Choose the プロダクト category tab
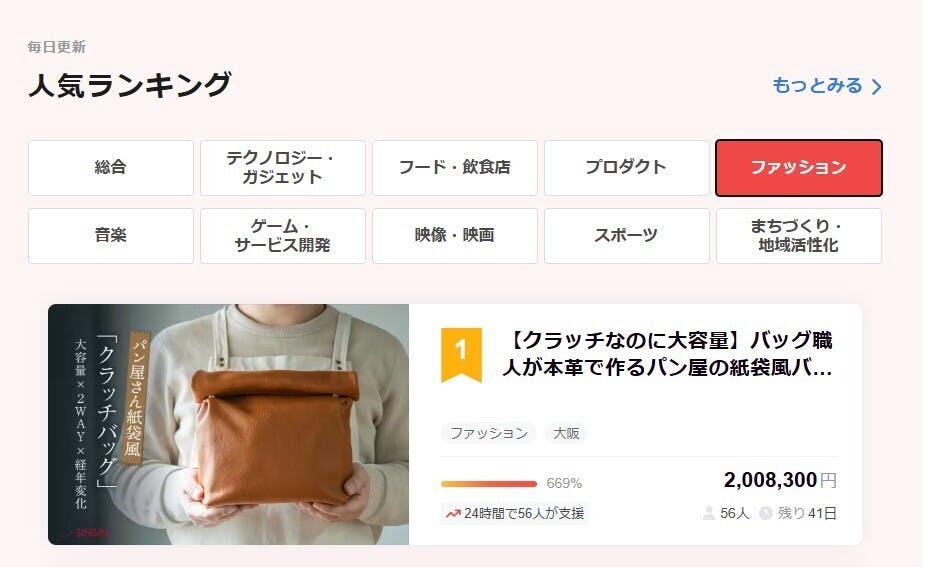Screen dimensions: 928x567 [x=627, y=167]
